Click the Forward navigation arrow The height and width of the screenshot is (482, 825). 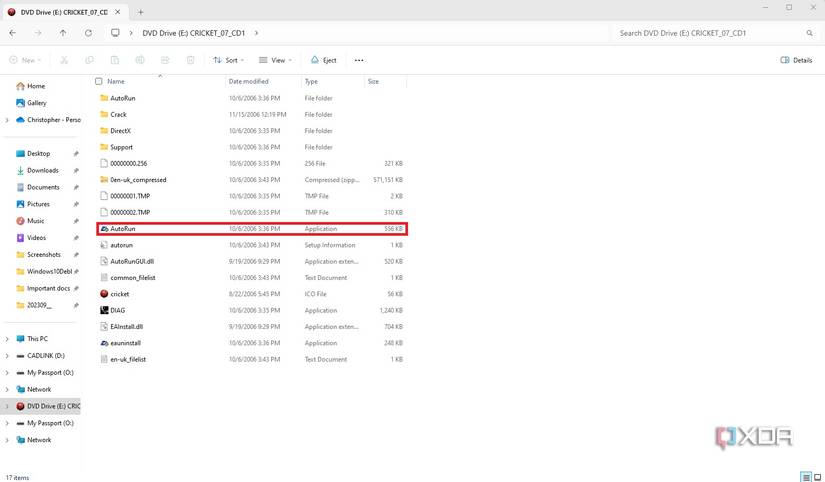coord(38,33)
